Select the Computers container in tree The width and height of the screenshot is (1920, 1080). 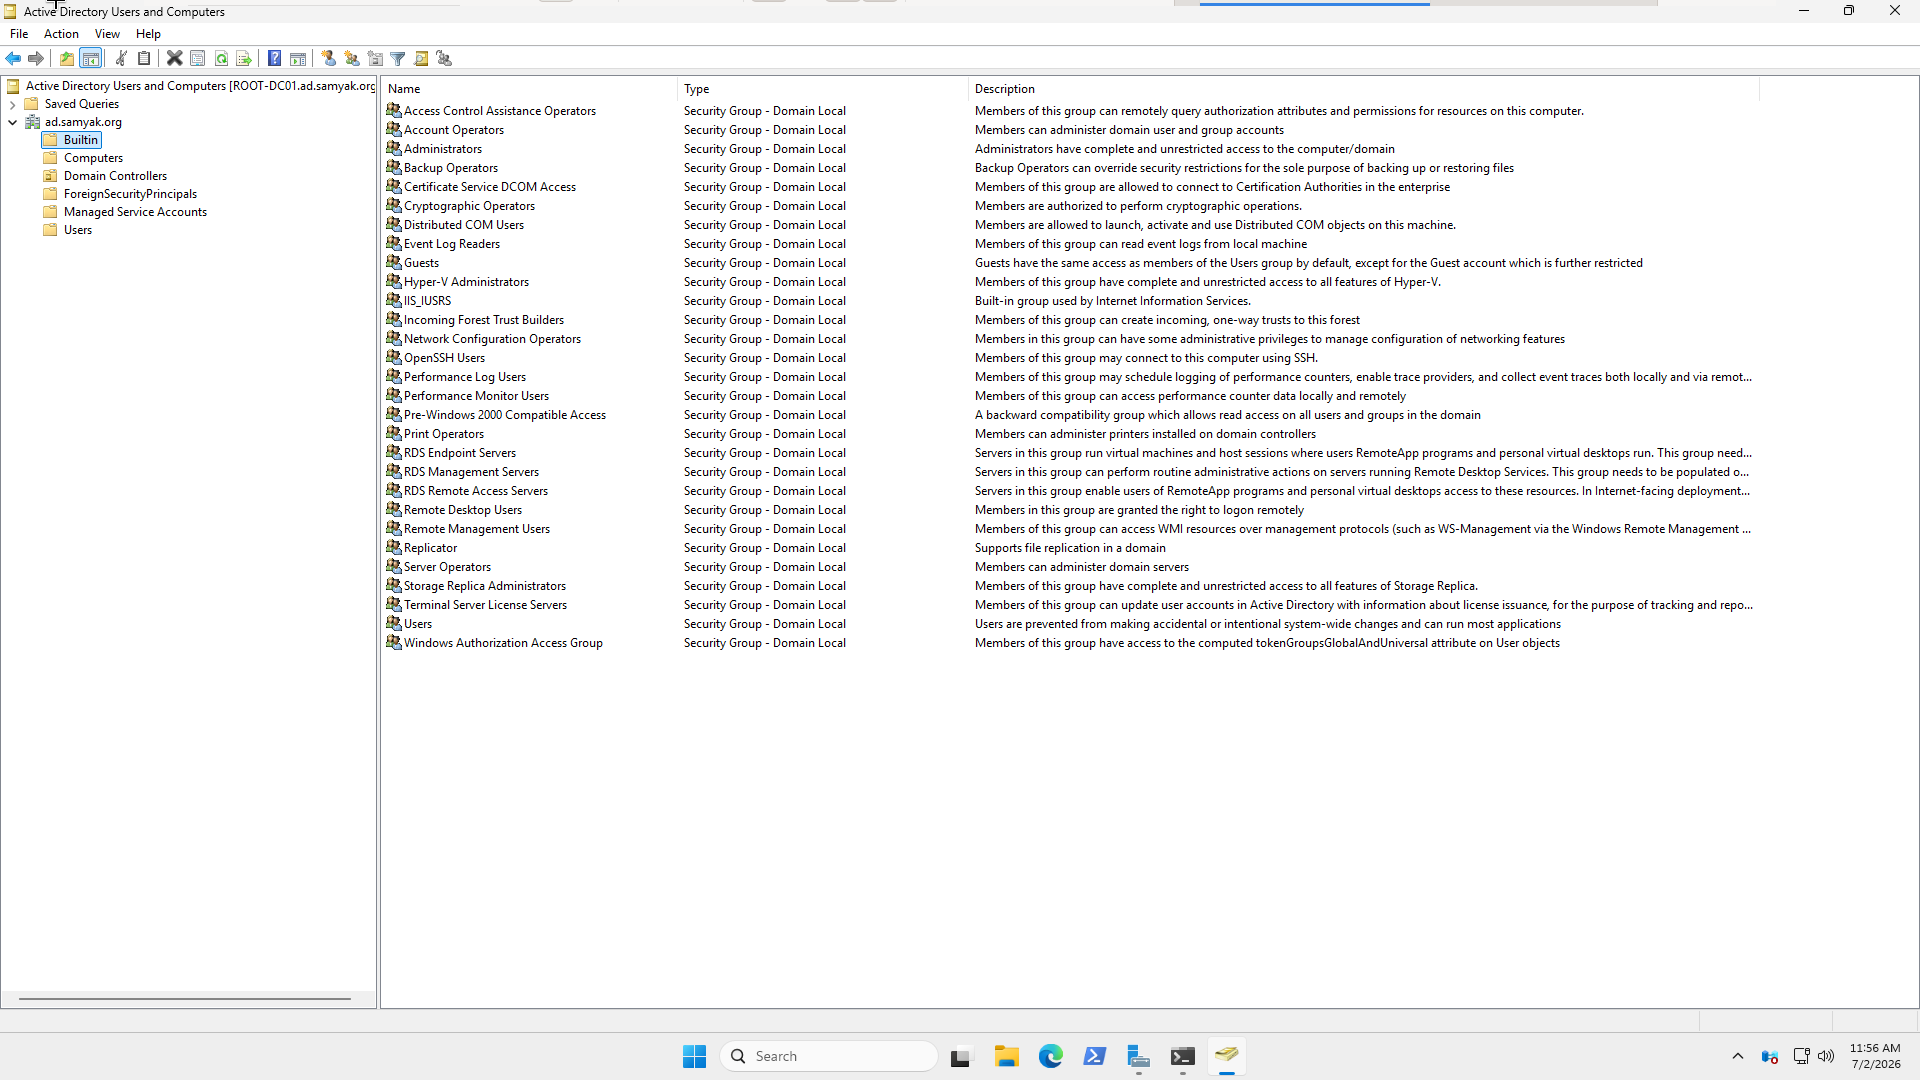93,158
